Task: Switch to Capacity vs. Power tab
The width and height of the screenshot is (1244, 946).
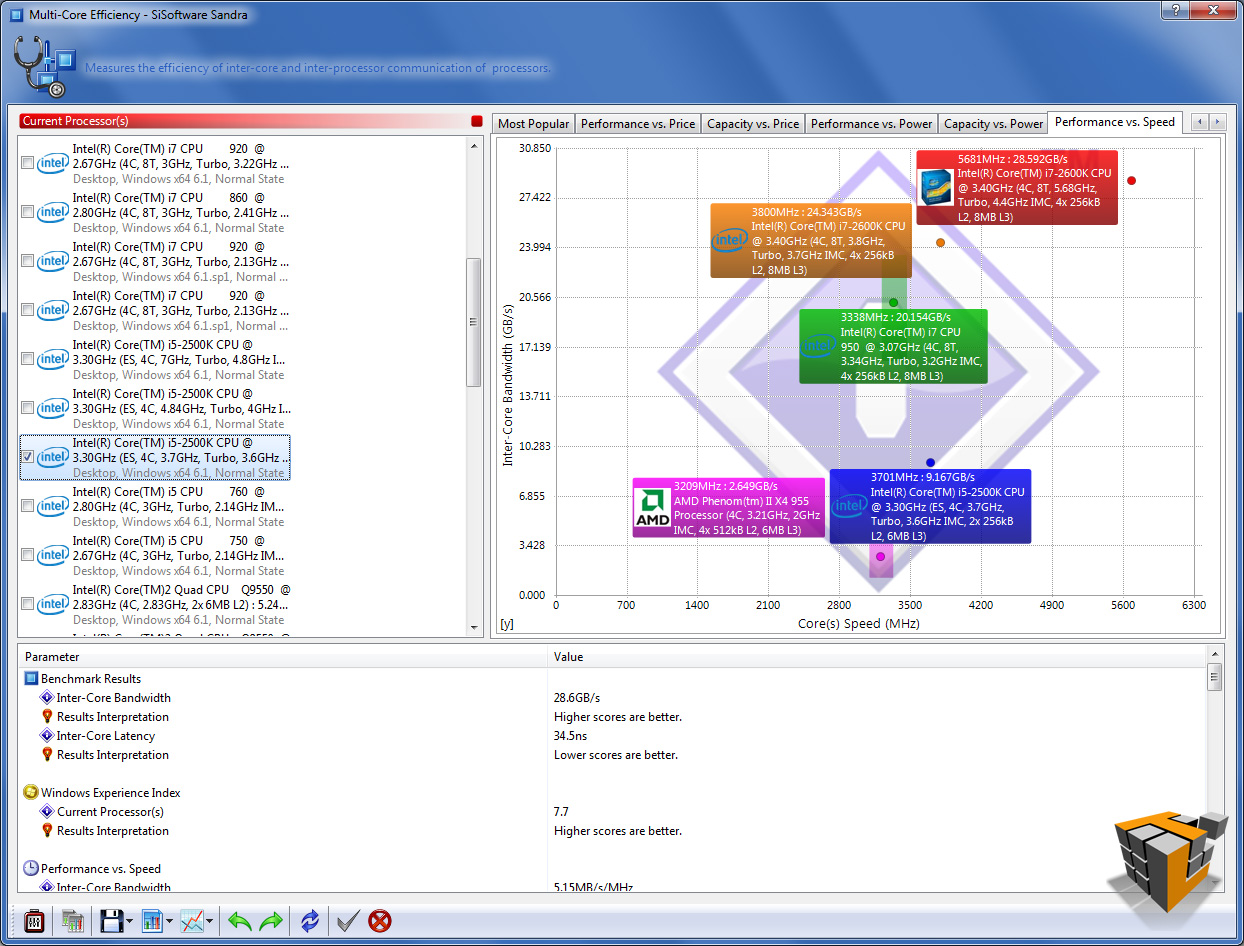Action: pyautogui.click(x=993, y=124)
